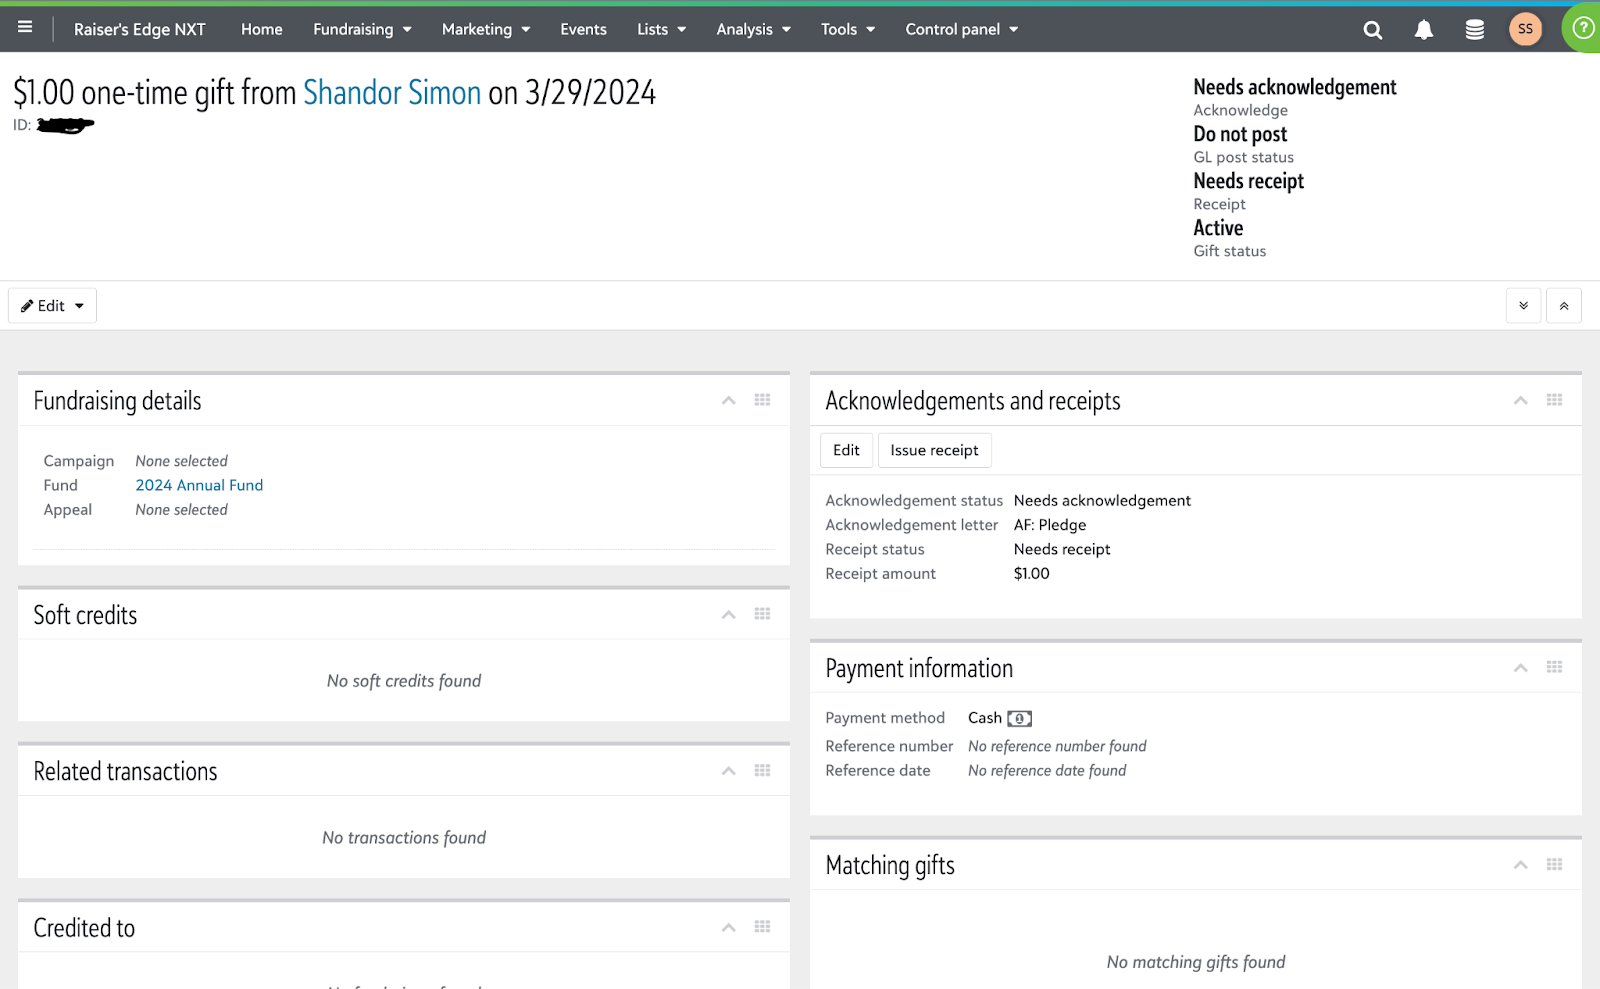This screenshot has width=1600, height=989.
Task: Collapse the Related transactions tile
Action: (729, 770)
